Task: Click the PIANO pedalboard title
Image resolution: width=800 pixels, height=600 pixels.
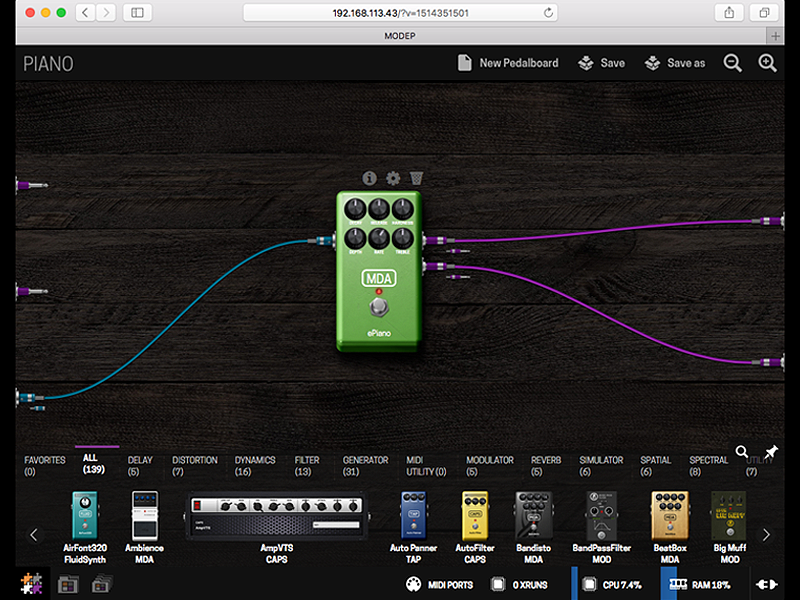Action: (48, 64)
